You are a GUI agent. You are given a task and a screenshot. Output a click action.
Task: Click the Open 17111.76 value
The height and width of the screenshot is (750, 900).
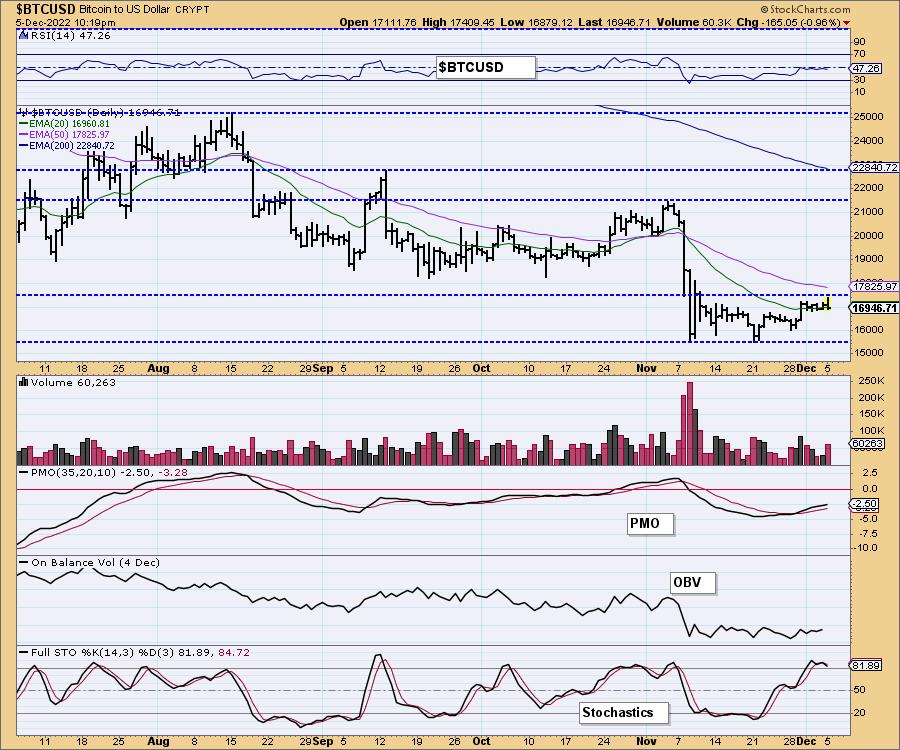pos(378,22)
